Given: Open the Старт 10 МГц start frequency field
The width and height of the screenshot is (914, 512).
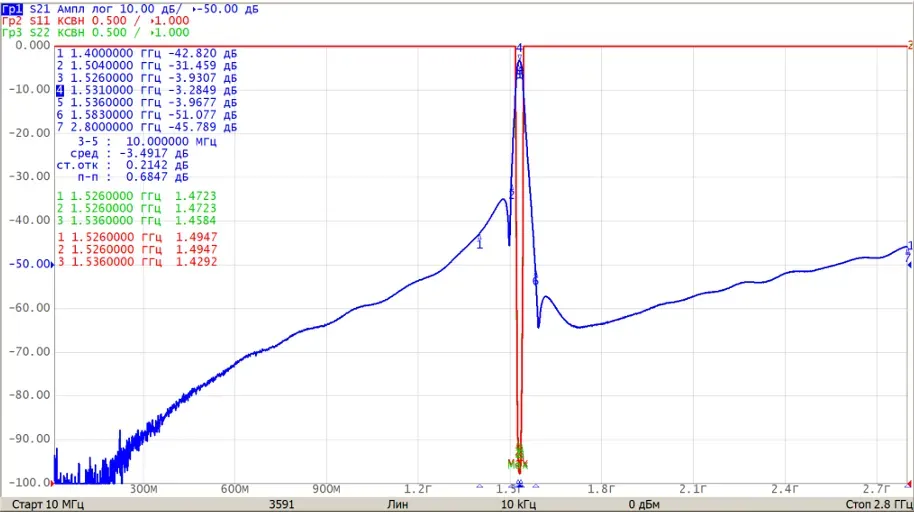Looking at the screenshot, I should (x=48, y=504).
